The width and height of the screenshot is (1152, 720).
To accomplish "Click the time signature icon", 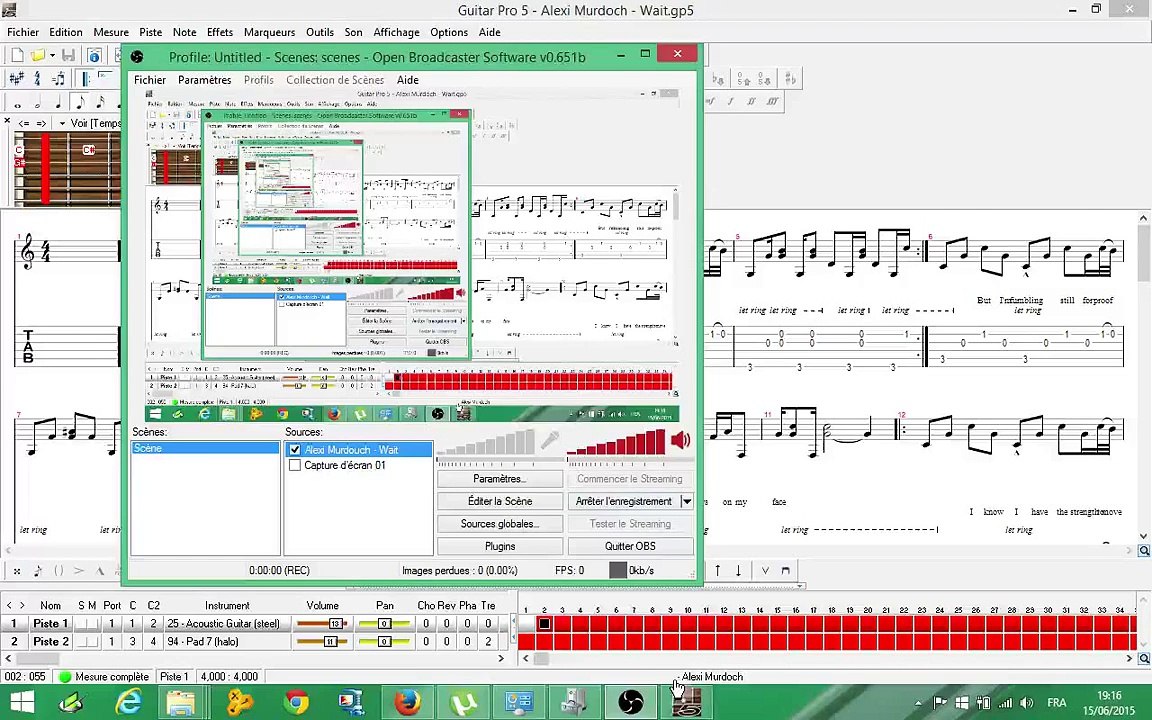I will [x=37, y=79].
